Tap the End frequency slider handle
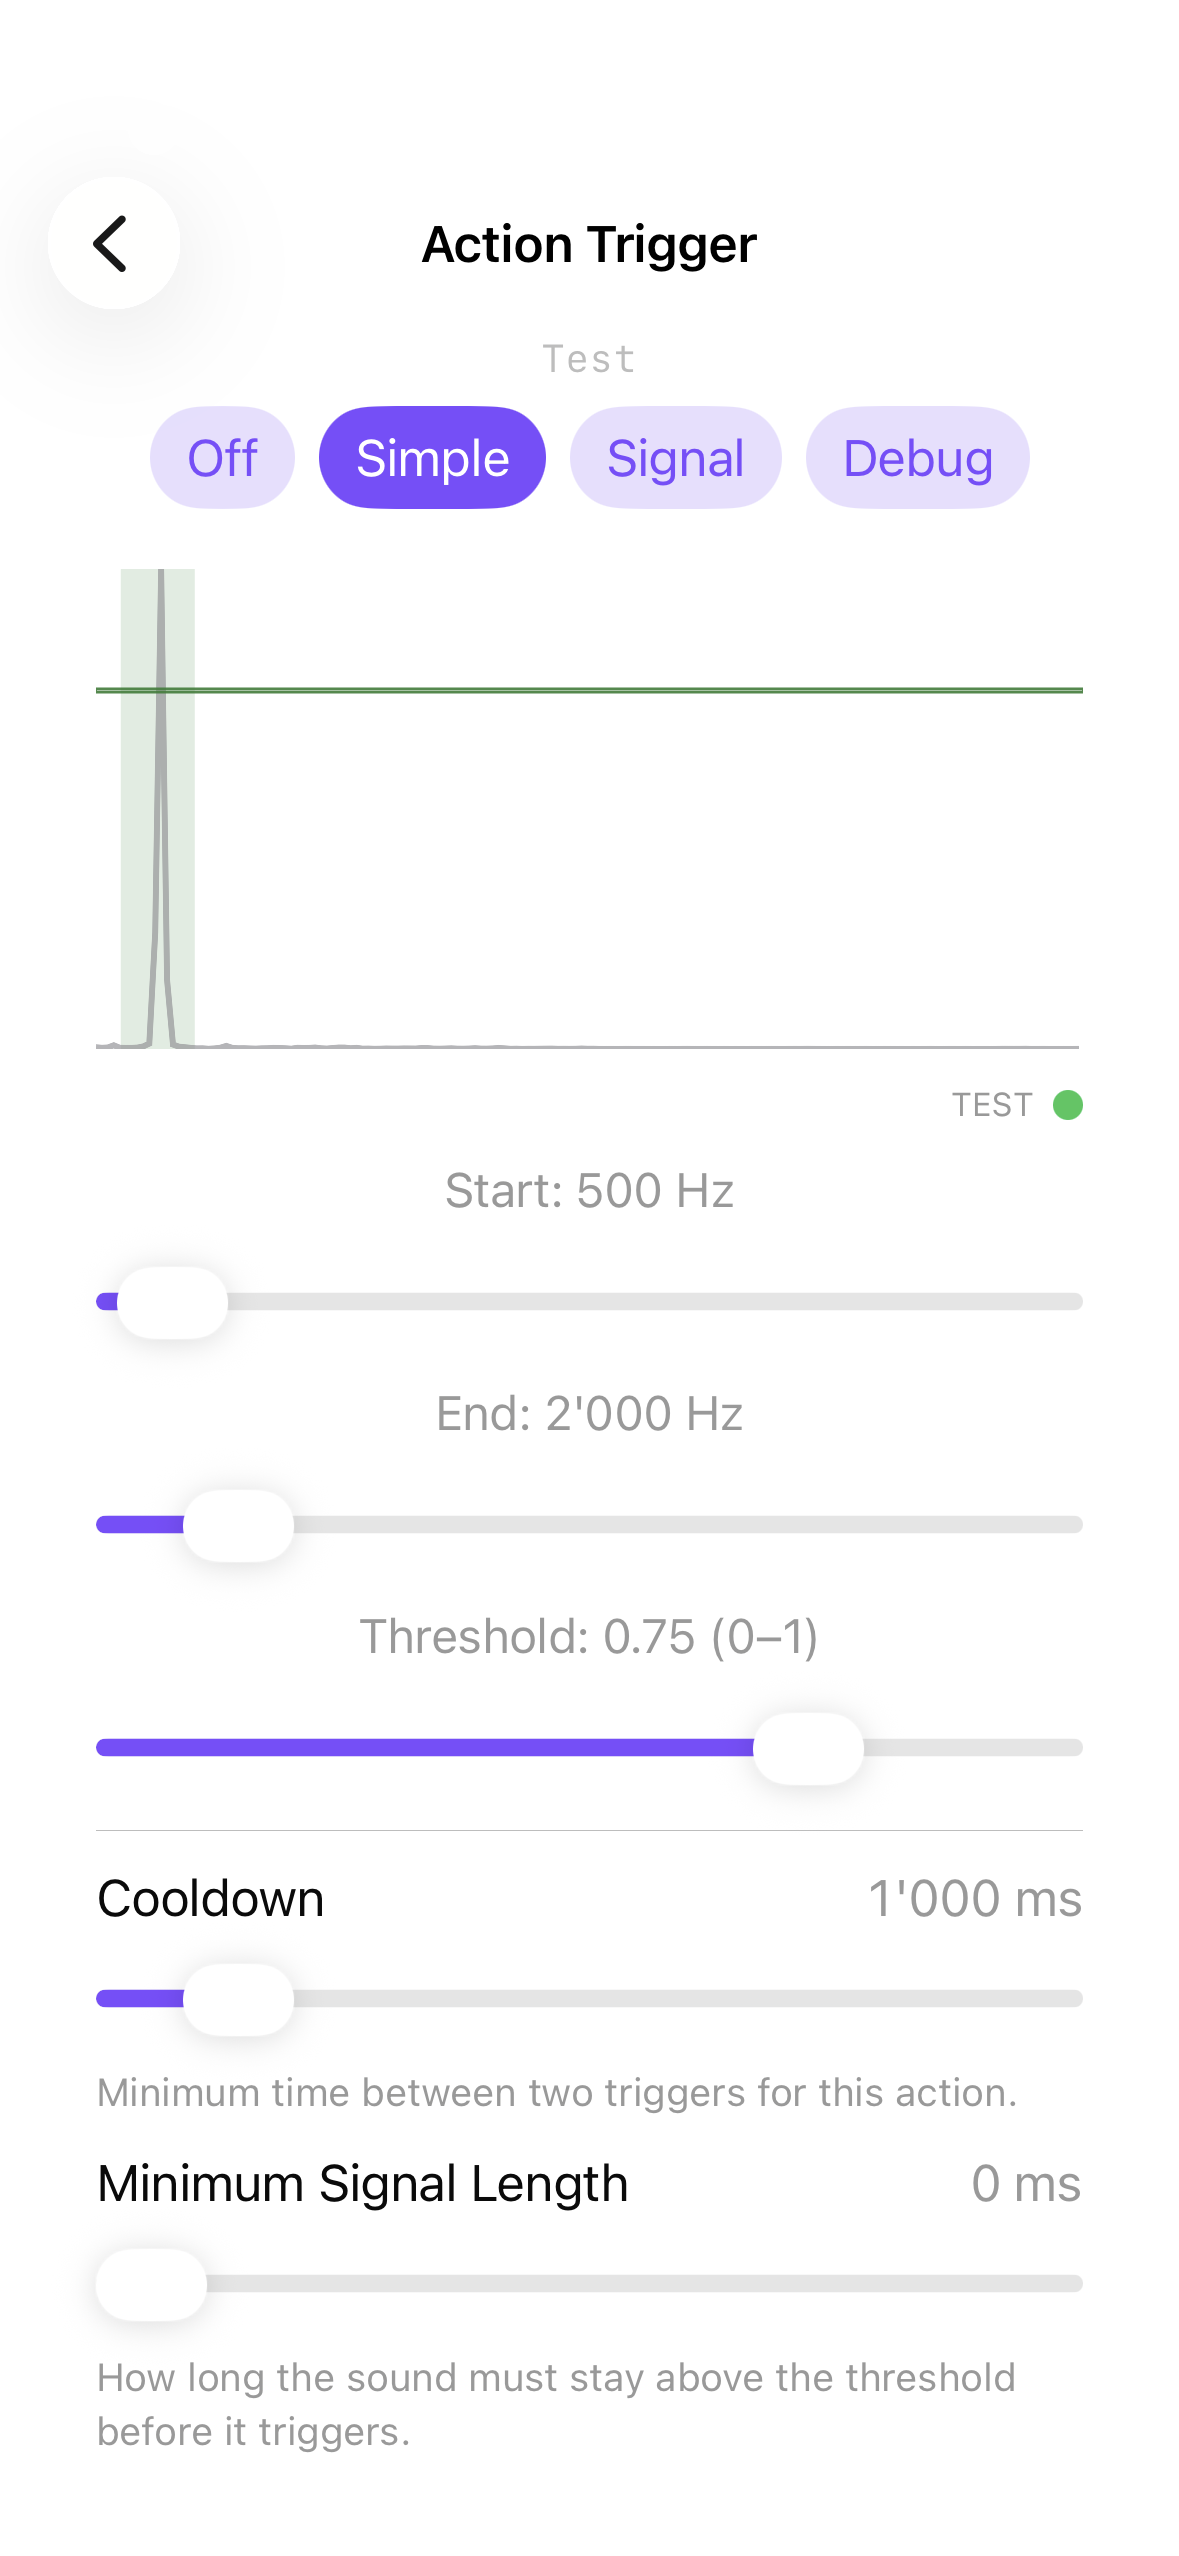This screenshot has height=2556, width=1179. tap(240, 1523)
